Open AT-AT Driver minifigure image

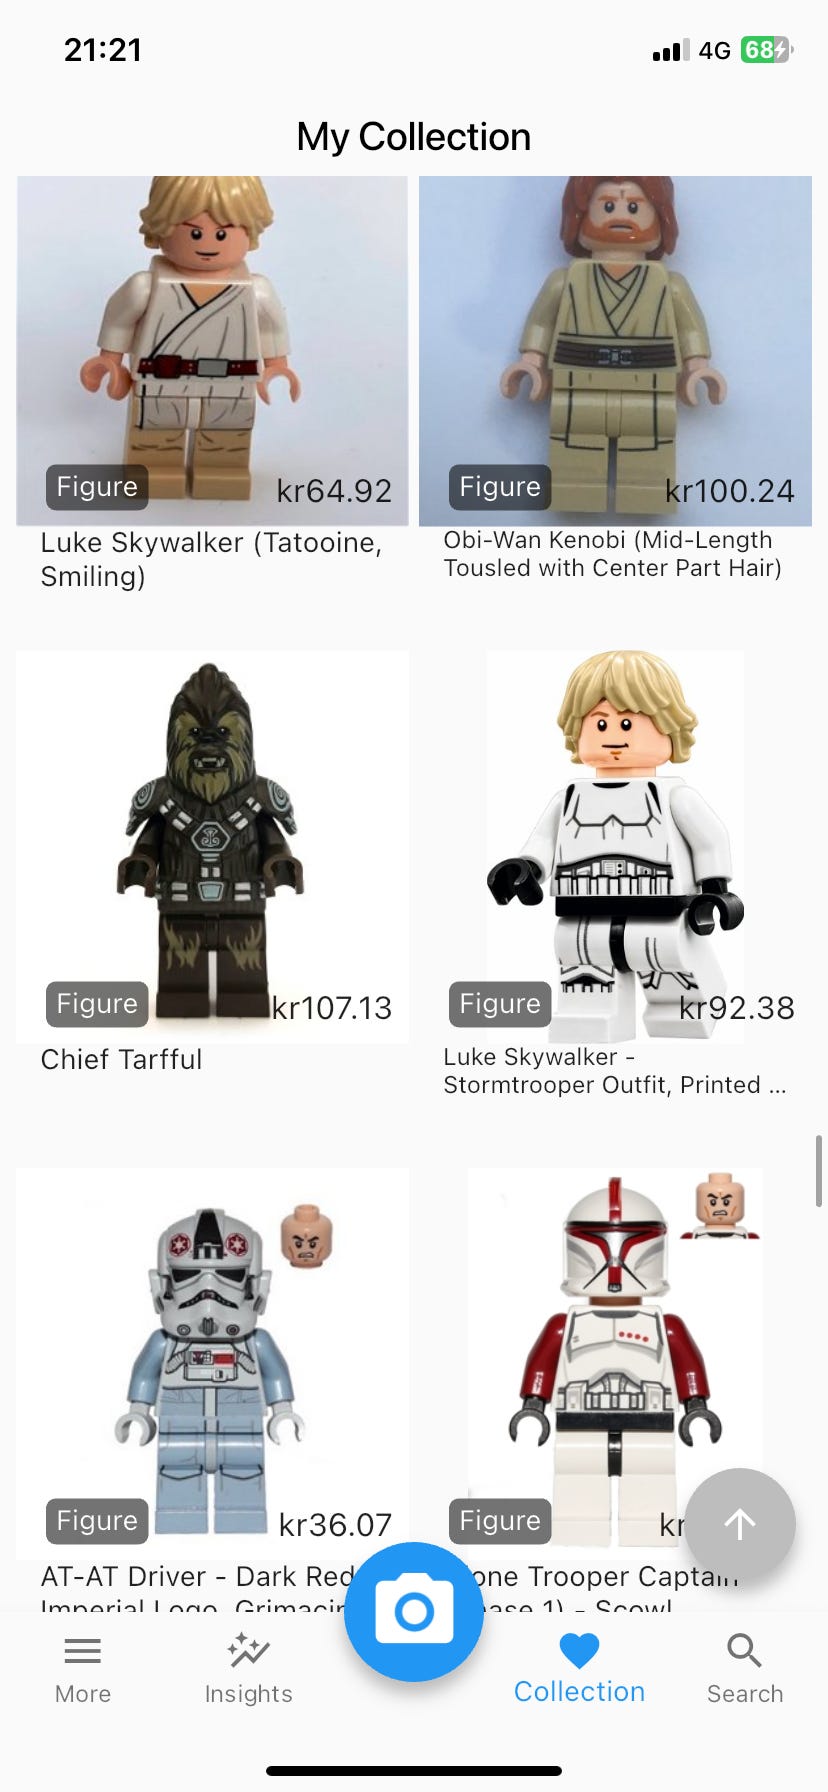tap(212, 1364)
